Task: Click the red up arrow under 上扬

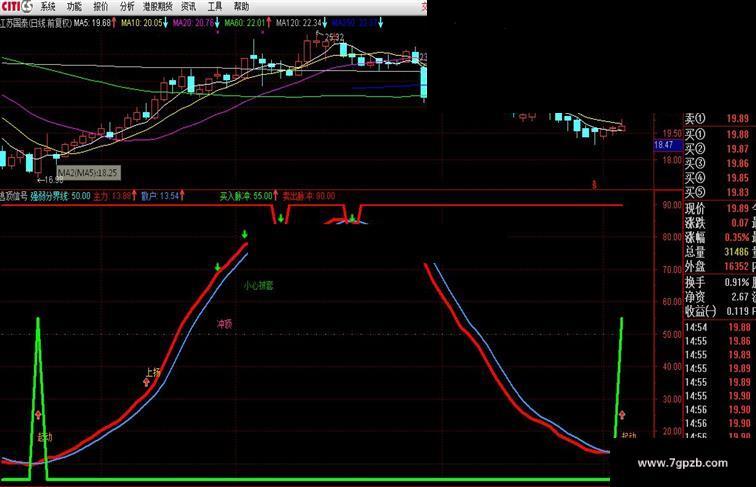Action: [x=147, y=382]
